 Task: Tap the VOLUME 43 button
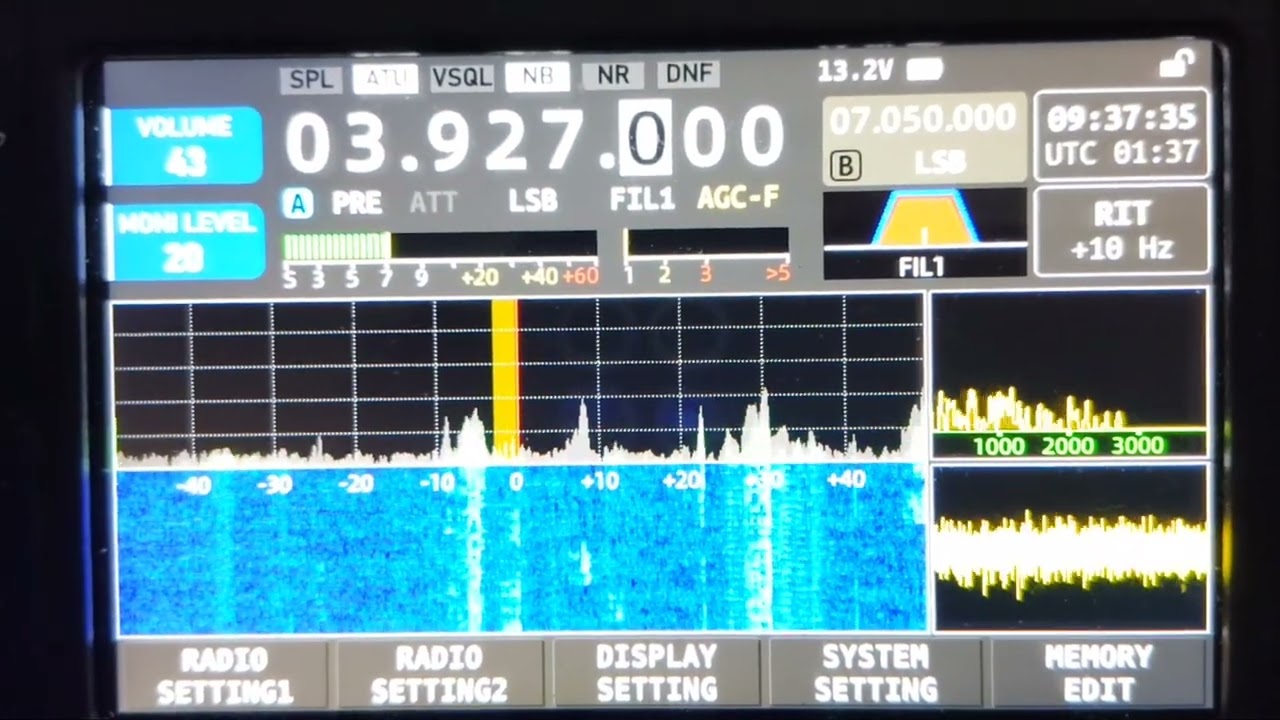(185, 146)
